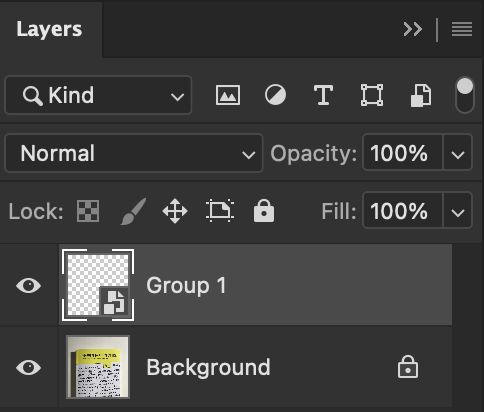This screenshot has width=484, height=412.
Task: Toggle layer filtering switch
Action: pyautogui.click(x=465, y=95)
